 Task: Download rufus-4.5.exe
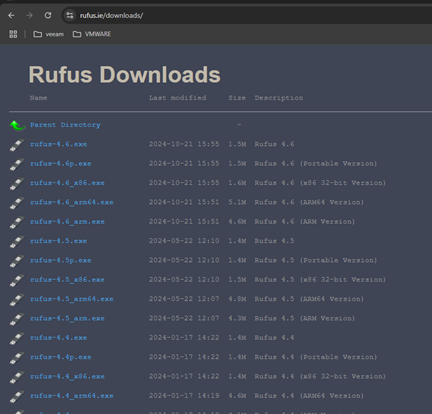click(59, 241)
